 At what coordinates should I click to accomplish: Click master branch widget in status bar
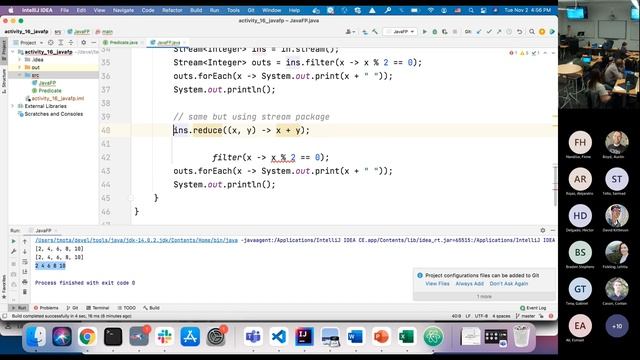(x=525, y=316)
